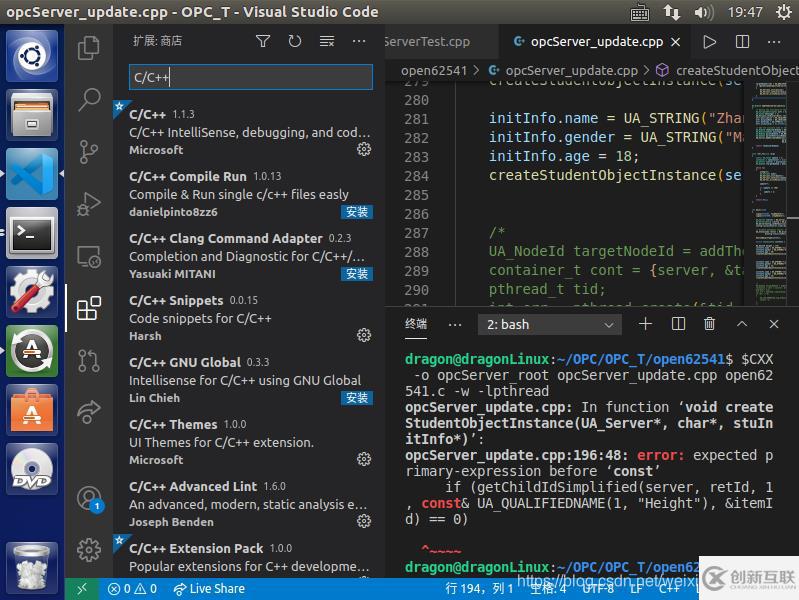This screenshot has width=799, height=600.
Task: Select the bash terminal dropdown
Action: click(x=551, y=325)
